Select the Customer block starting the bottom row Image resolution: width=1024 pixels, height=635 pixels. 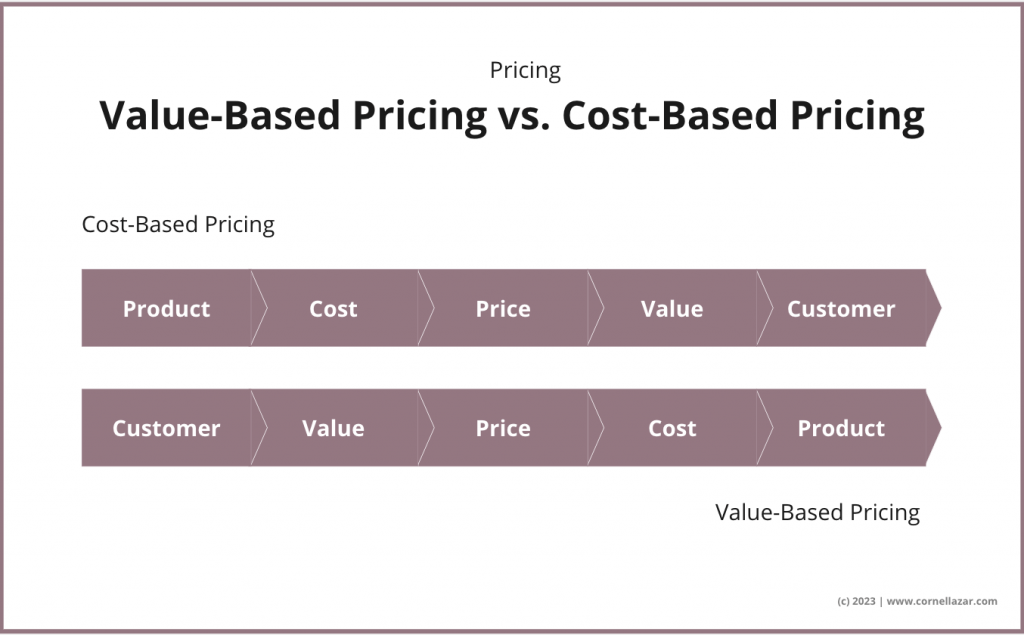(x=166, y=428)
